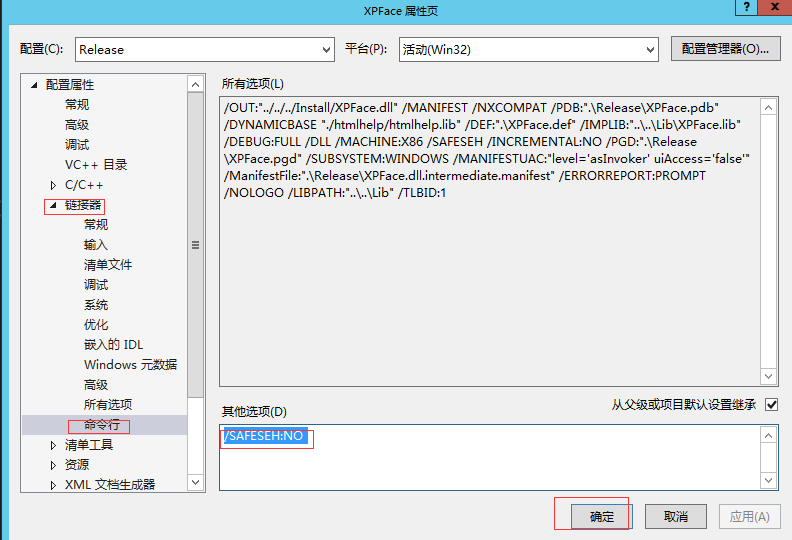Select 所有选项 tree item
The image size is (792, 540).
pyautogui.click(x=108, y=405)
